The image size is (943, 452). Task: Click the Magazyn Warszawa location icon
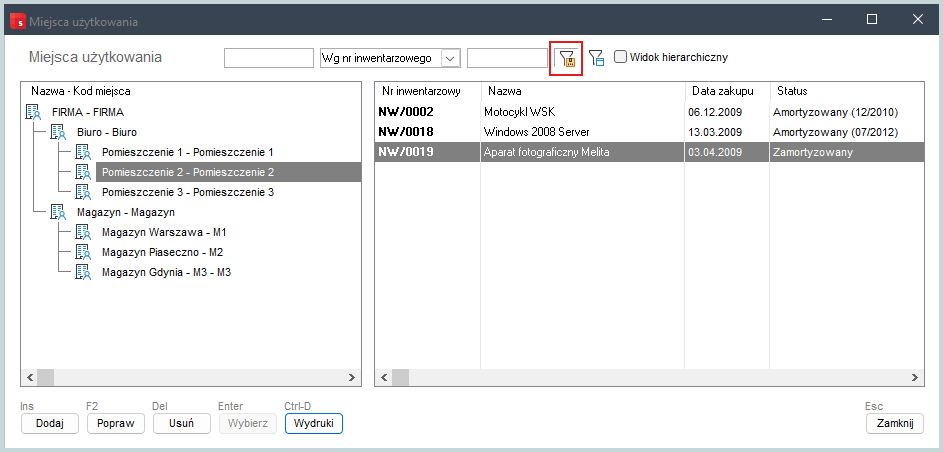pyautogui.click(x=82, y=232)
